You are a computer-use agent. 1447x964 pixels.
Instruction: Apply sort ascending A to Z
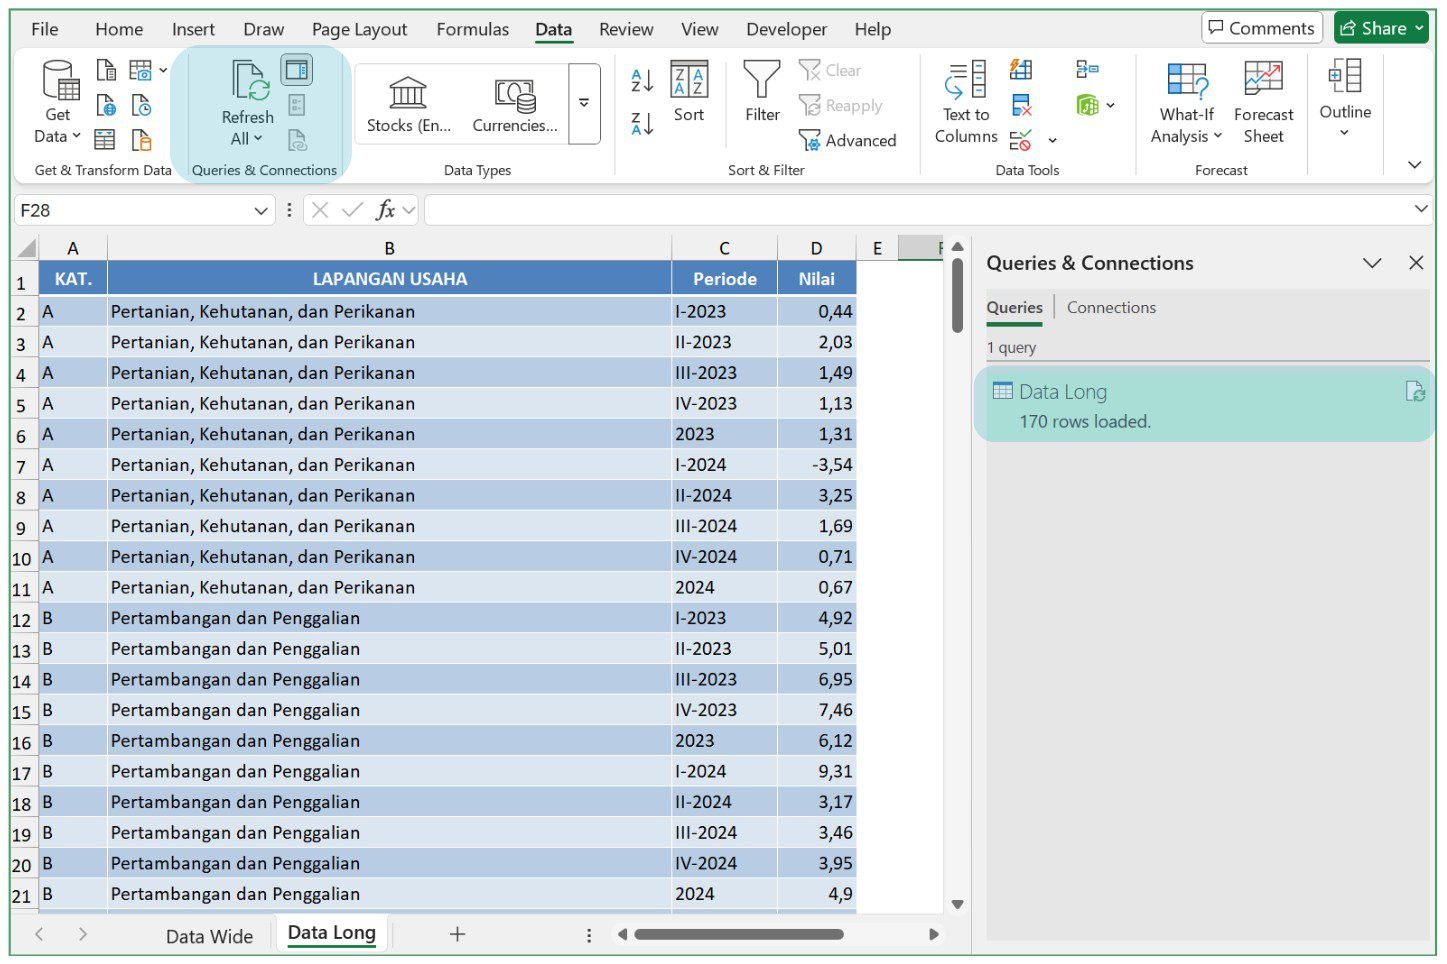641,79
